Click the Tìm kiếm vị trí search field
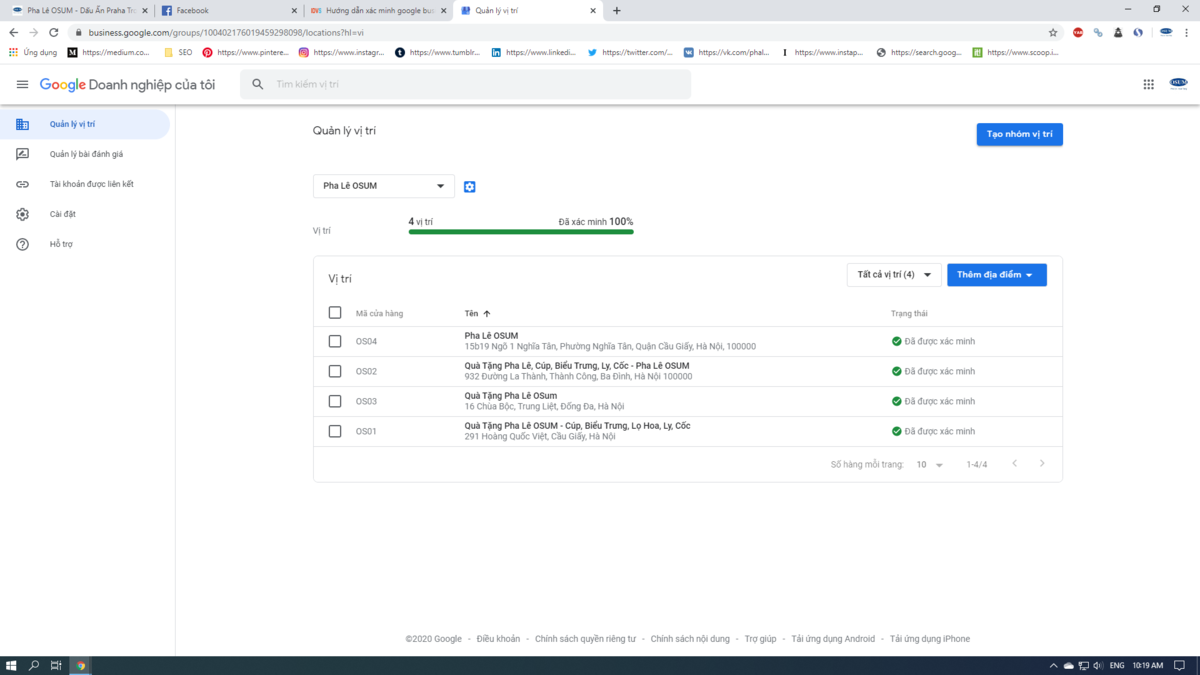The height and width of the screenshot is (675, 1200). pyautogui.click(x=465, y=85)
